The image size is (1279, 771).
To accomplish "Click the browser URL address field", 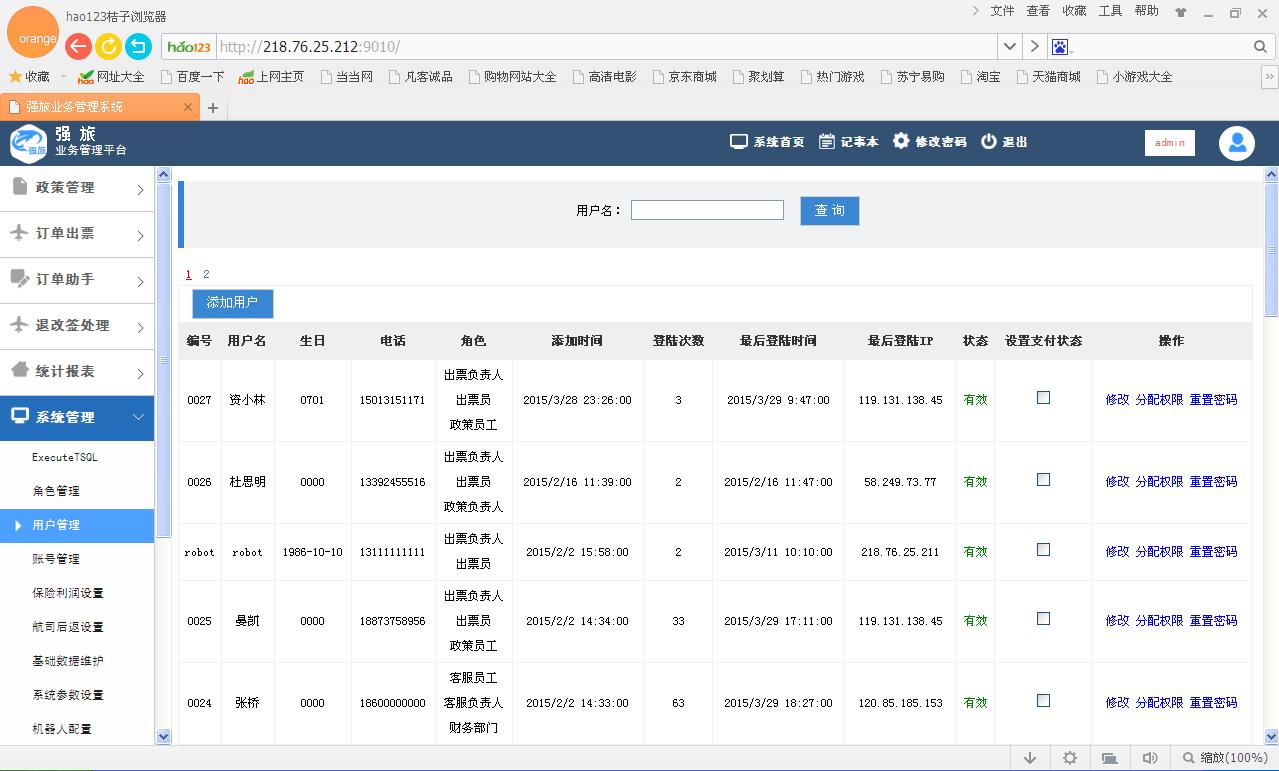I will pos(606,47).
